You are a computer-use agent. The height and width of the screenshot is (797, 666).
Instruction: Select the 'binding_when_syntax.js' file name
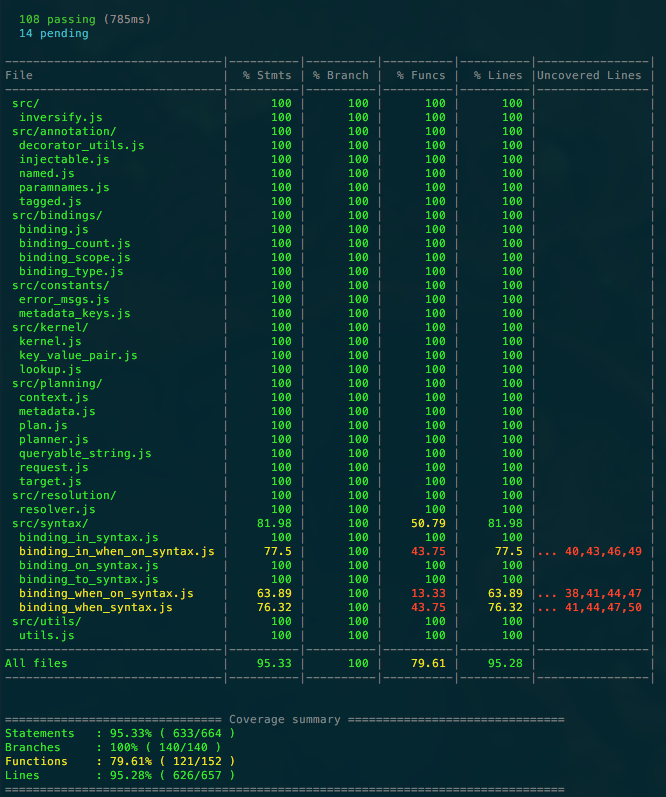tap(96, 607)
